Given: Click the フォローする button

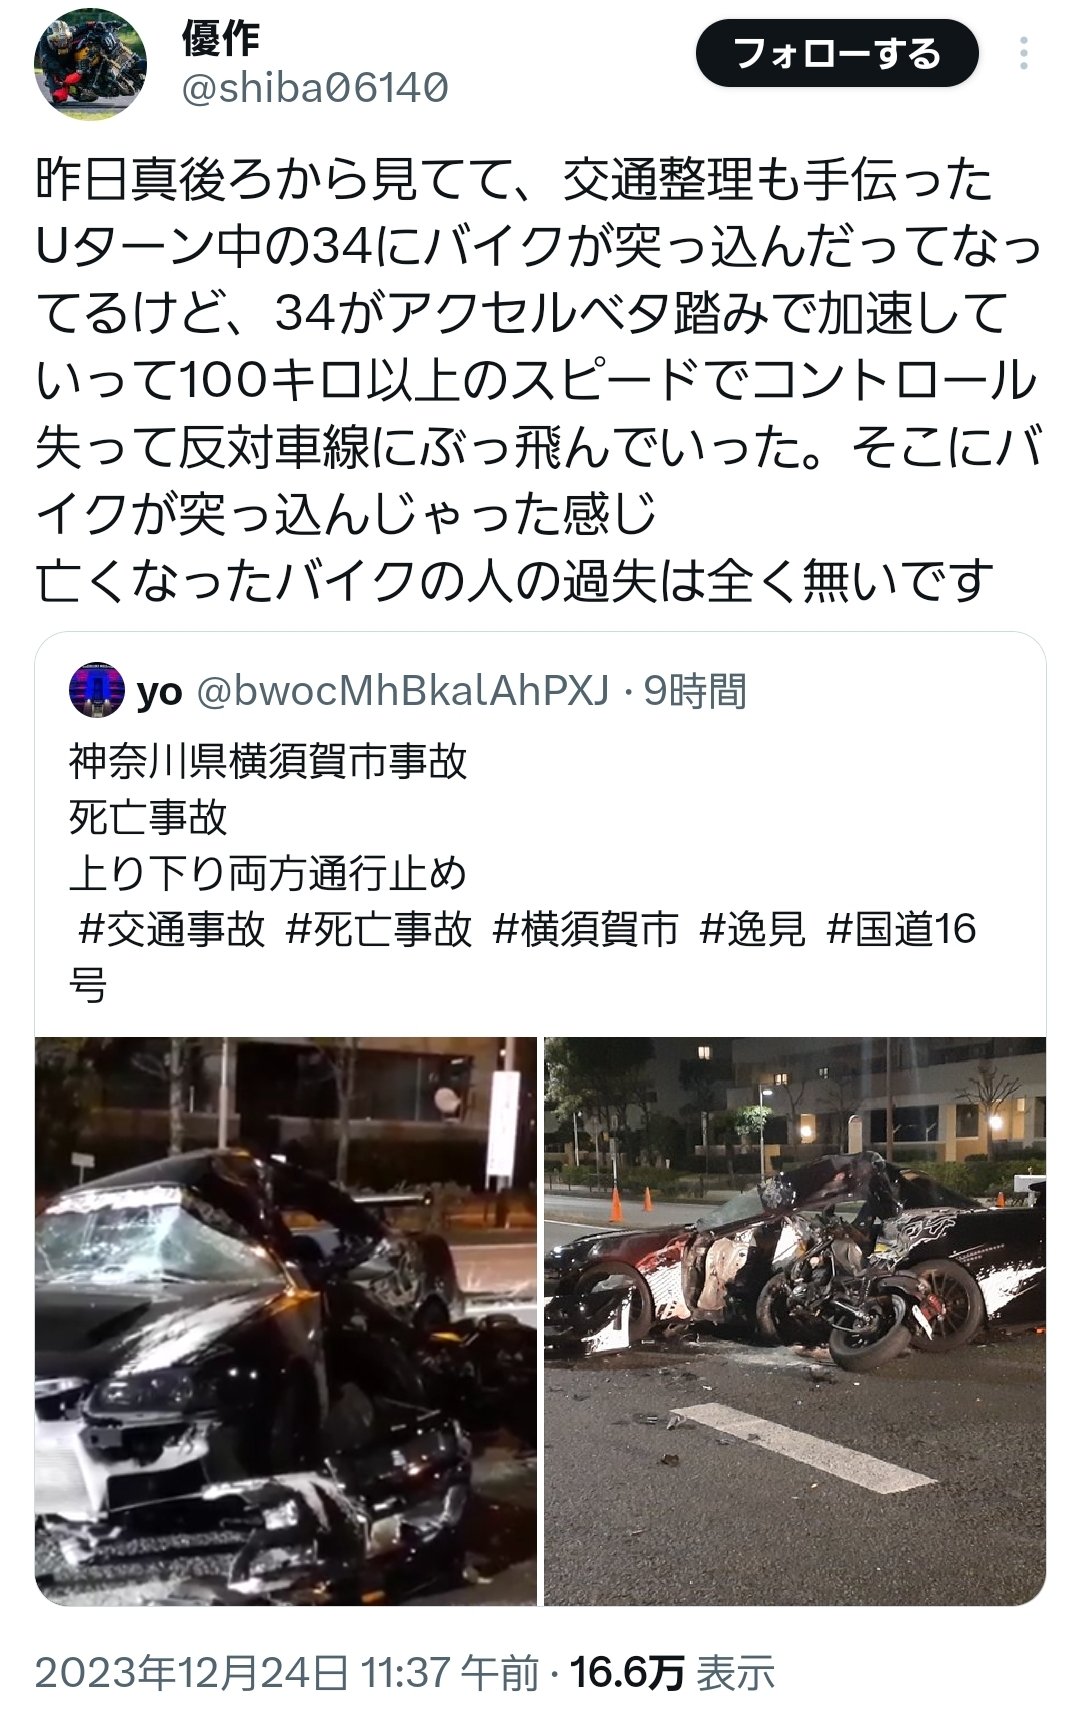Looking at the screenshot, I should pyautogui.click(x=836, y=53).
